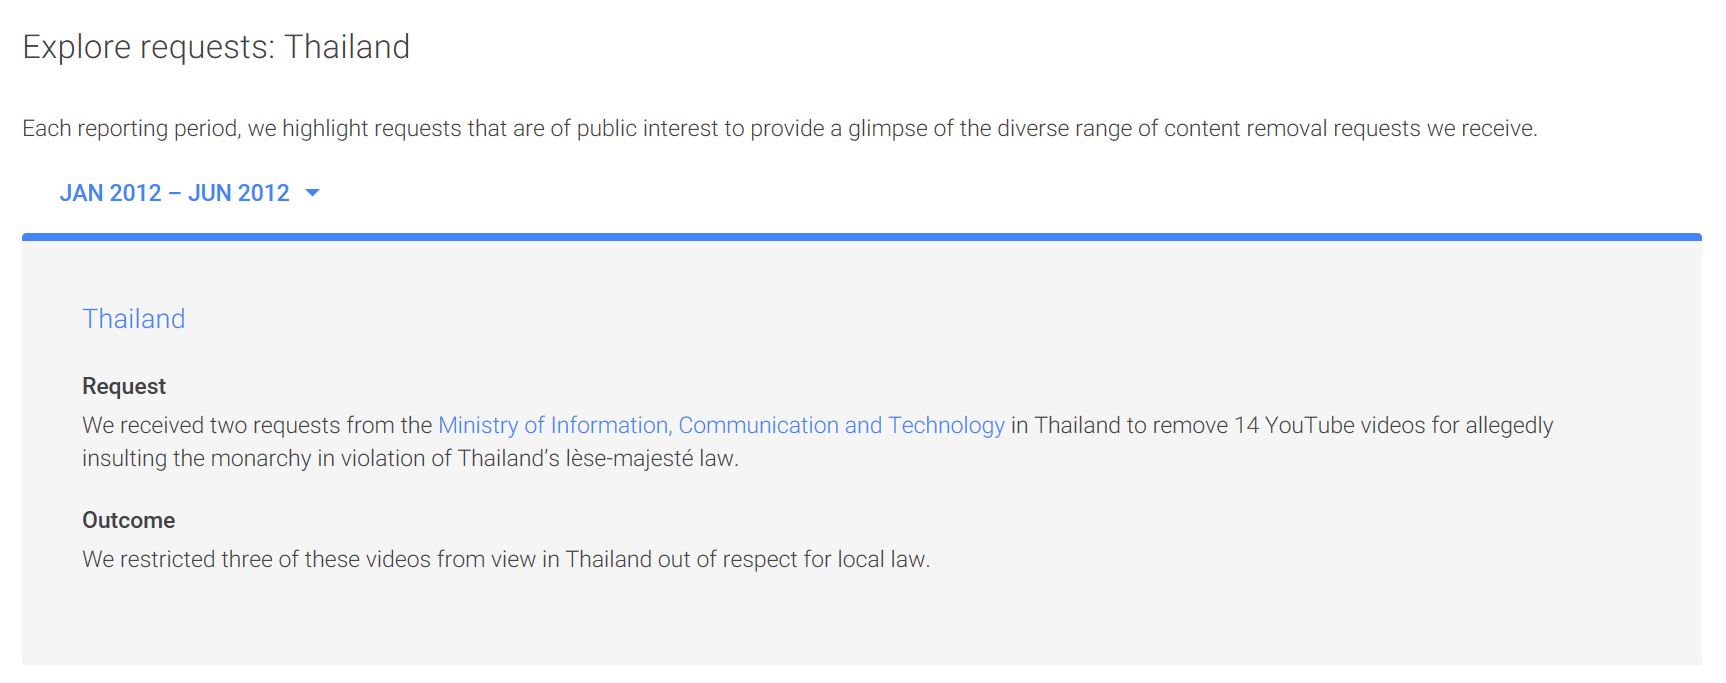
Task: Click the 'JAN 2012' text in period selector
Action: [x=110, y=193]
